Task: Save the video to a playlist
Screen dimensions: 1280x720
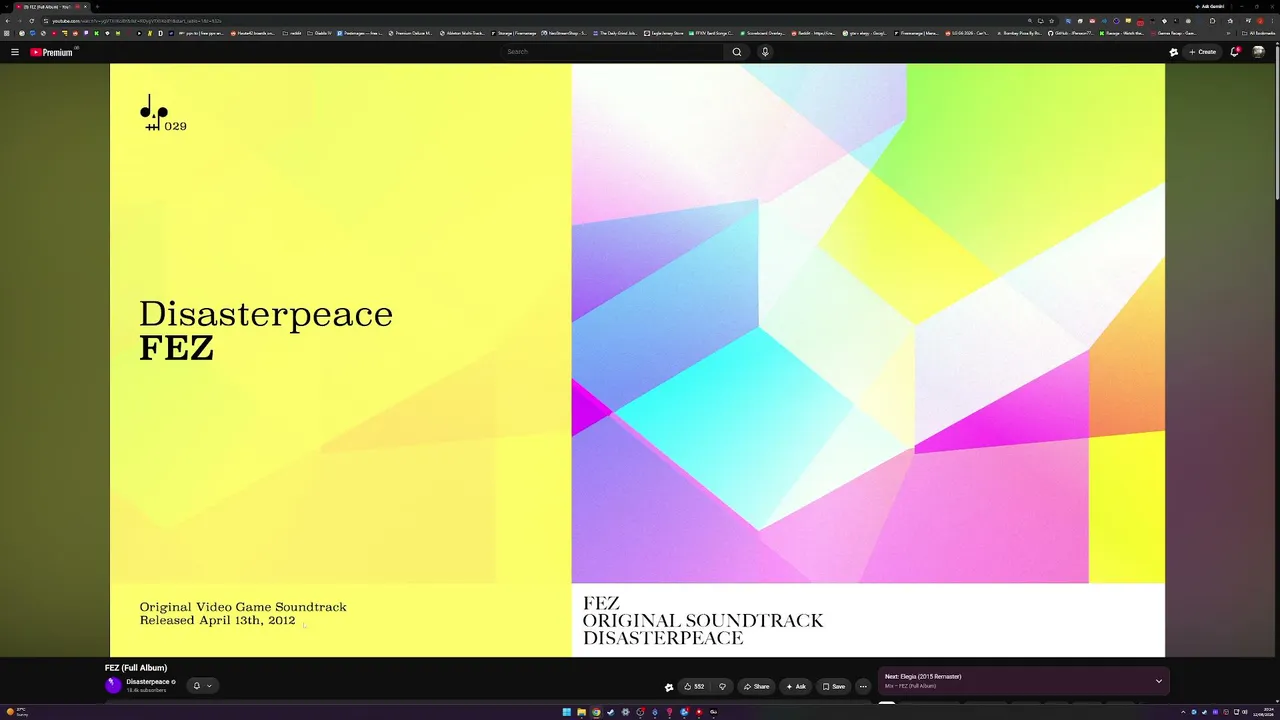Action: (834, 686)
